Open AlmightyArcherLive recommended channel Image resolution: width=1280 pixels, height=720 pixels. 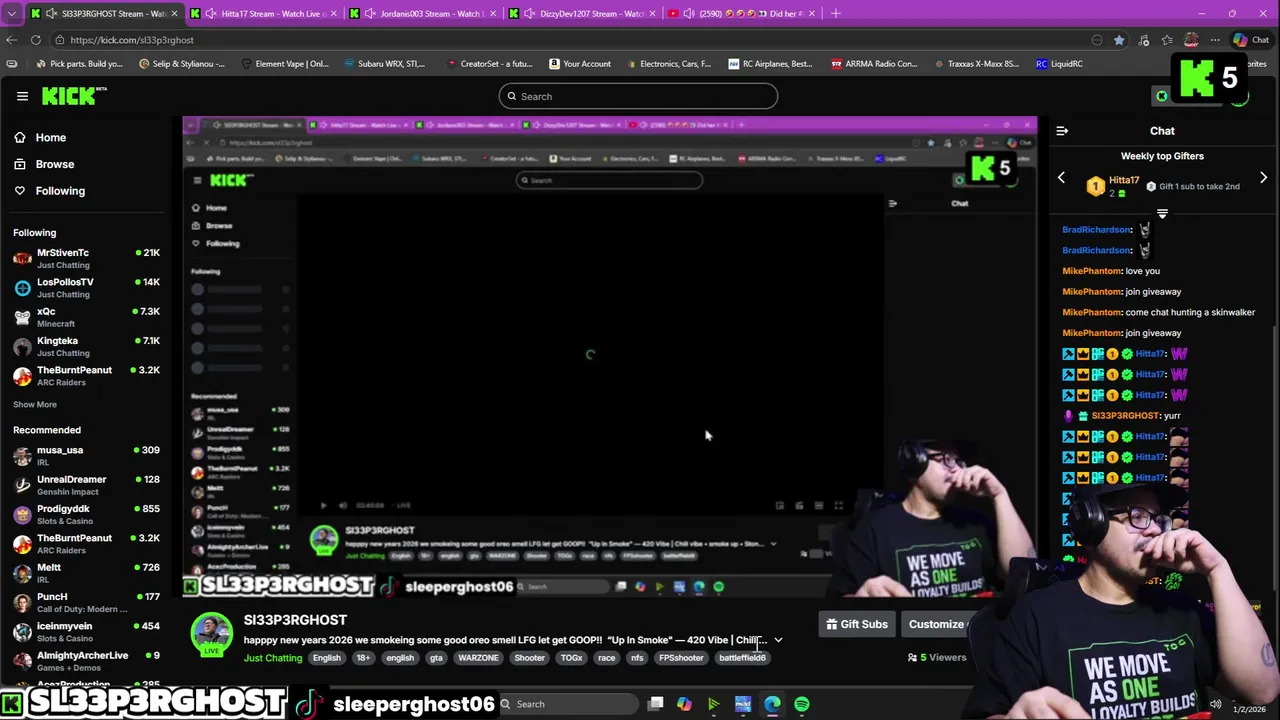(x=86, y=661)
